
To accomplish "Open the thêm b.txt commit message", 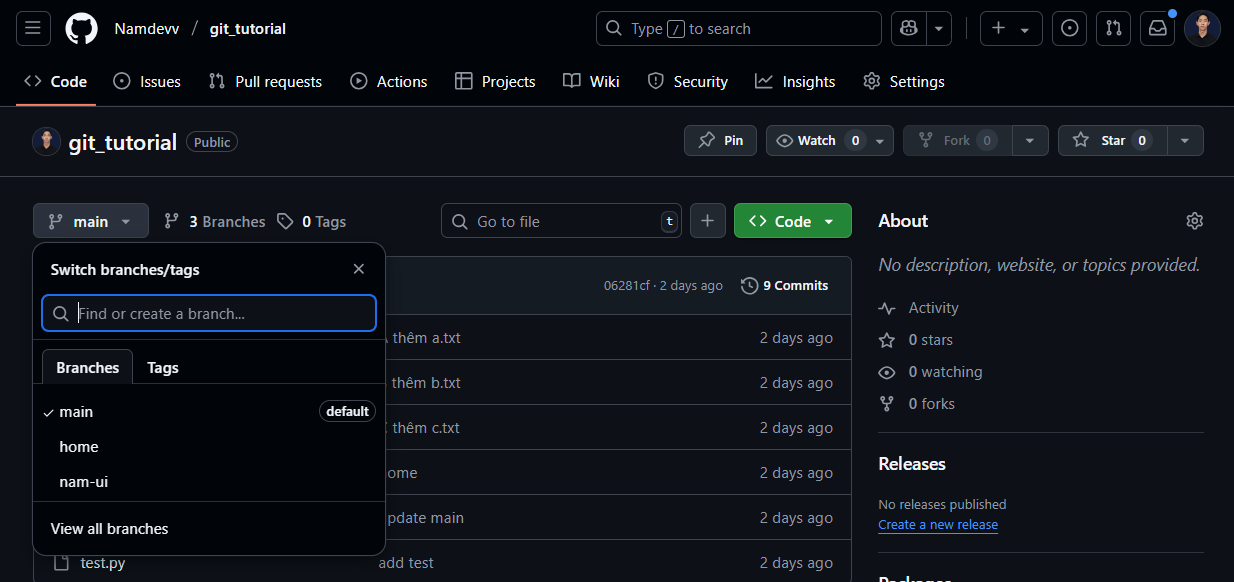I will point(426,383).
